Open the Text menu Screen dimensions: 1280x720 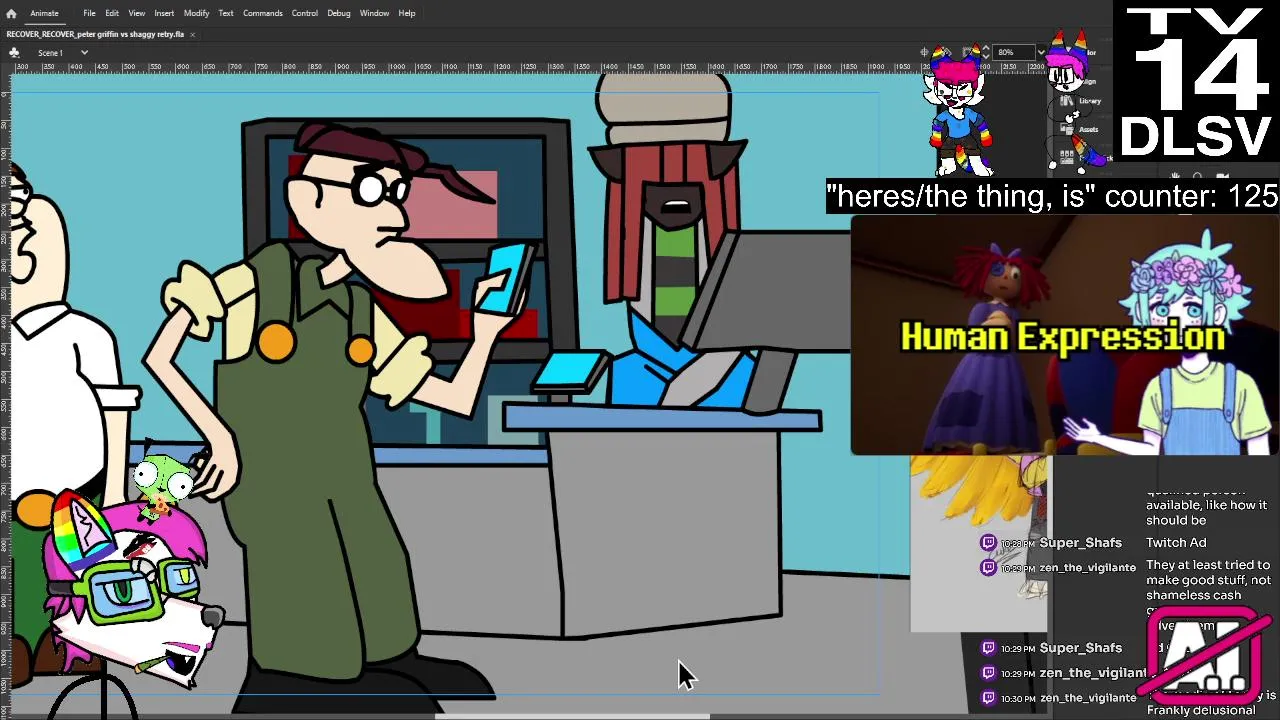[226, 13]
